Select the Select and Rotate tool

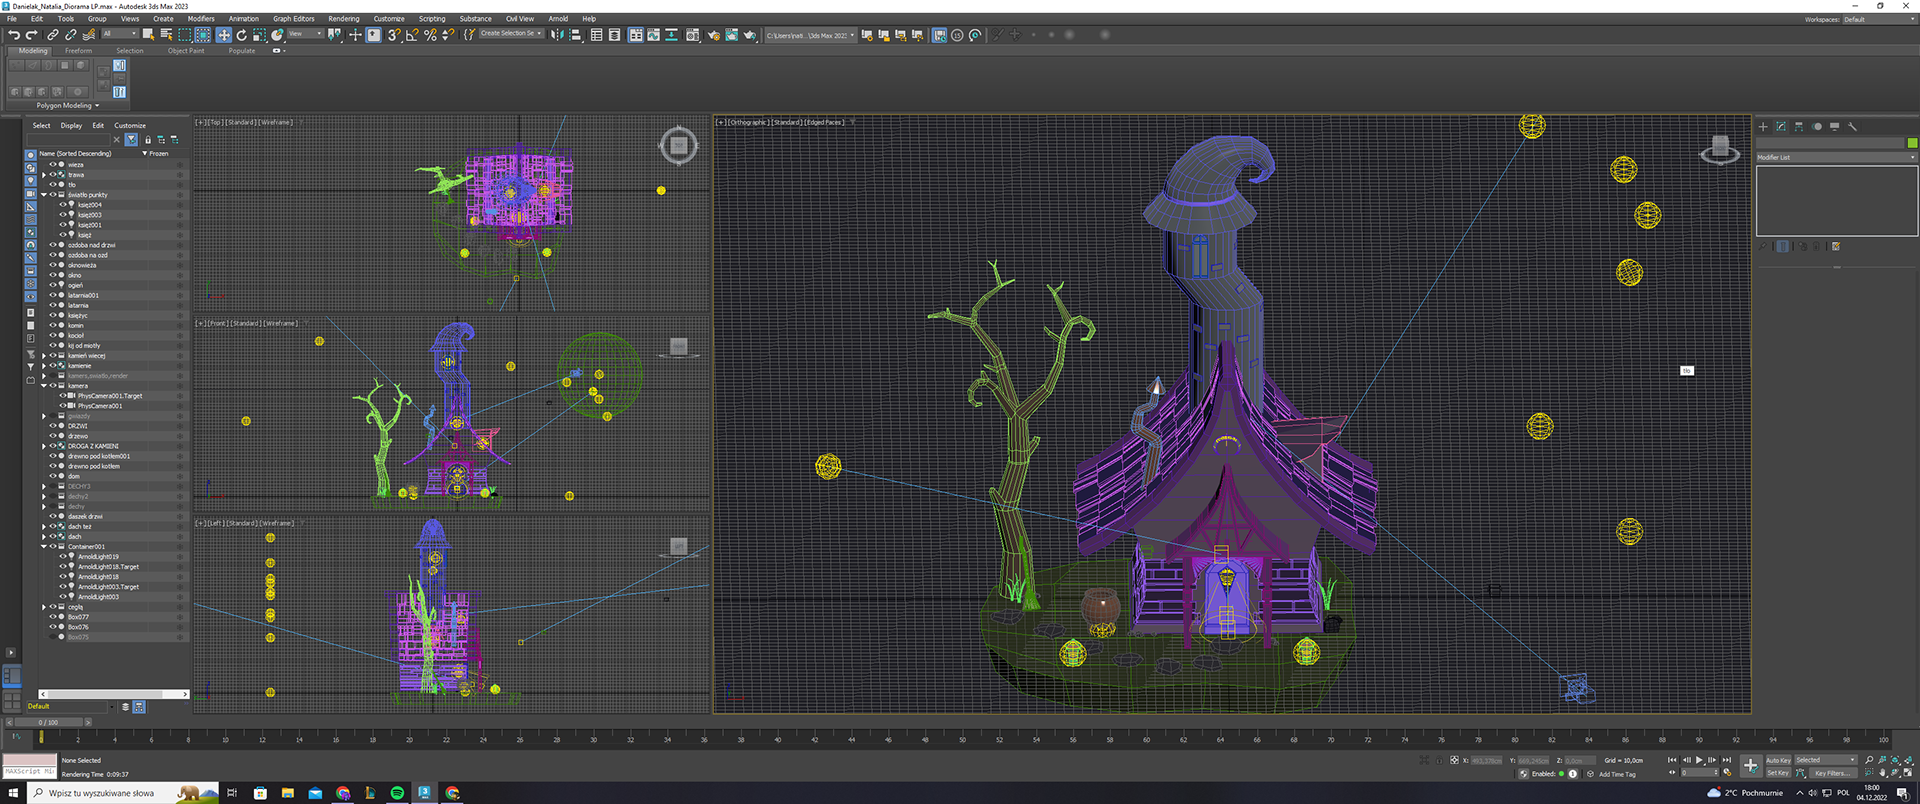tap(241, 35)
